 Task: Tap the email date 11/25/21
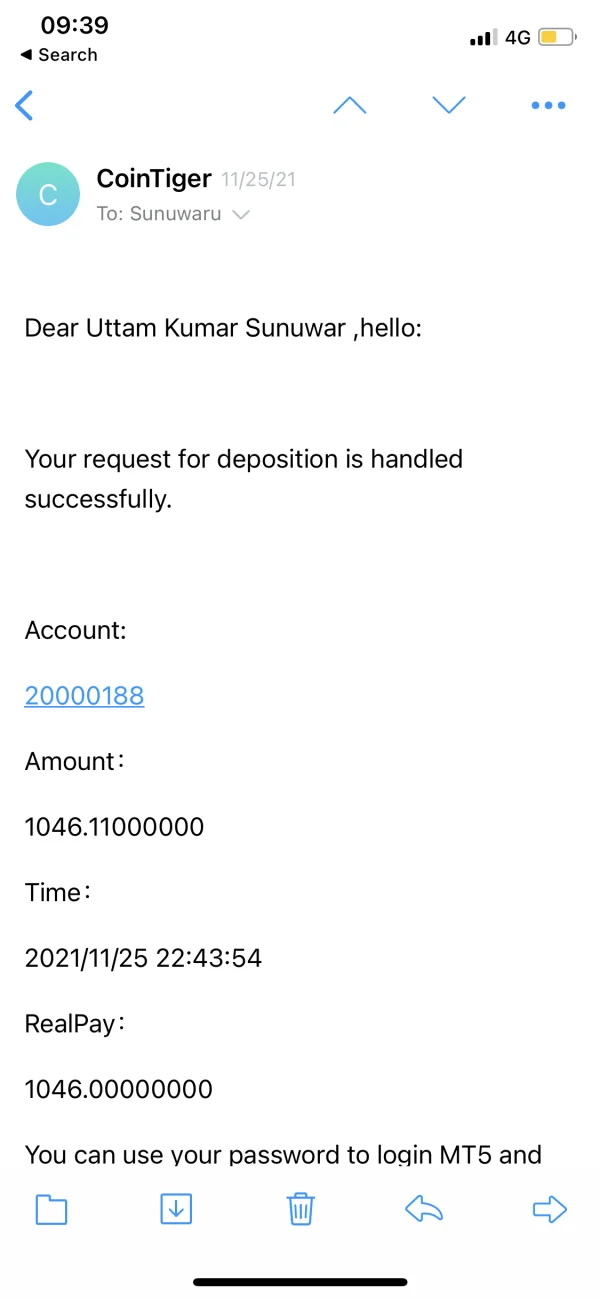[259, 181]
